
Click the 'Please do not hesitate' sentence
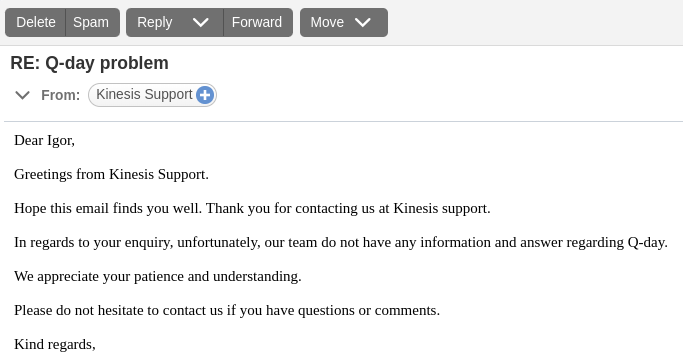(x=227, y=310)
